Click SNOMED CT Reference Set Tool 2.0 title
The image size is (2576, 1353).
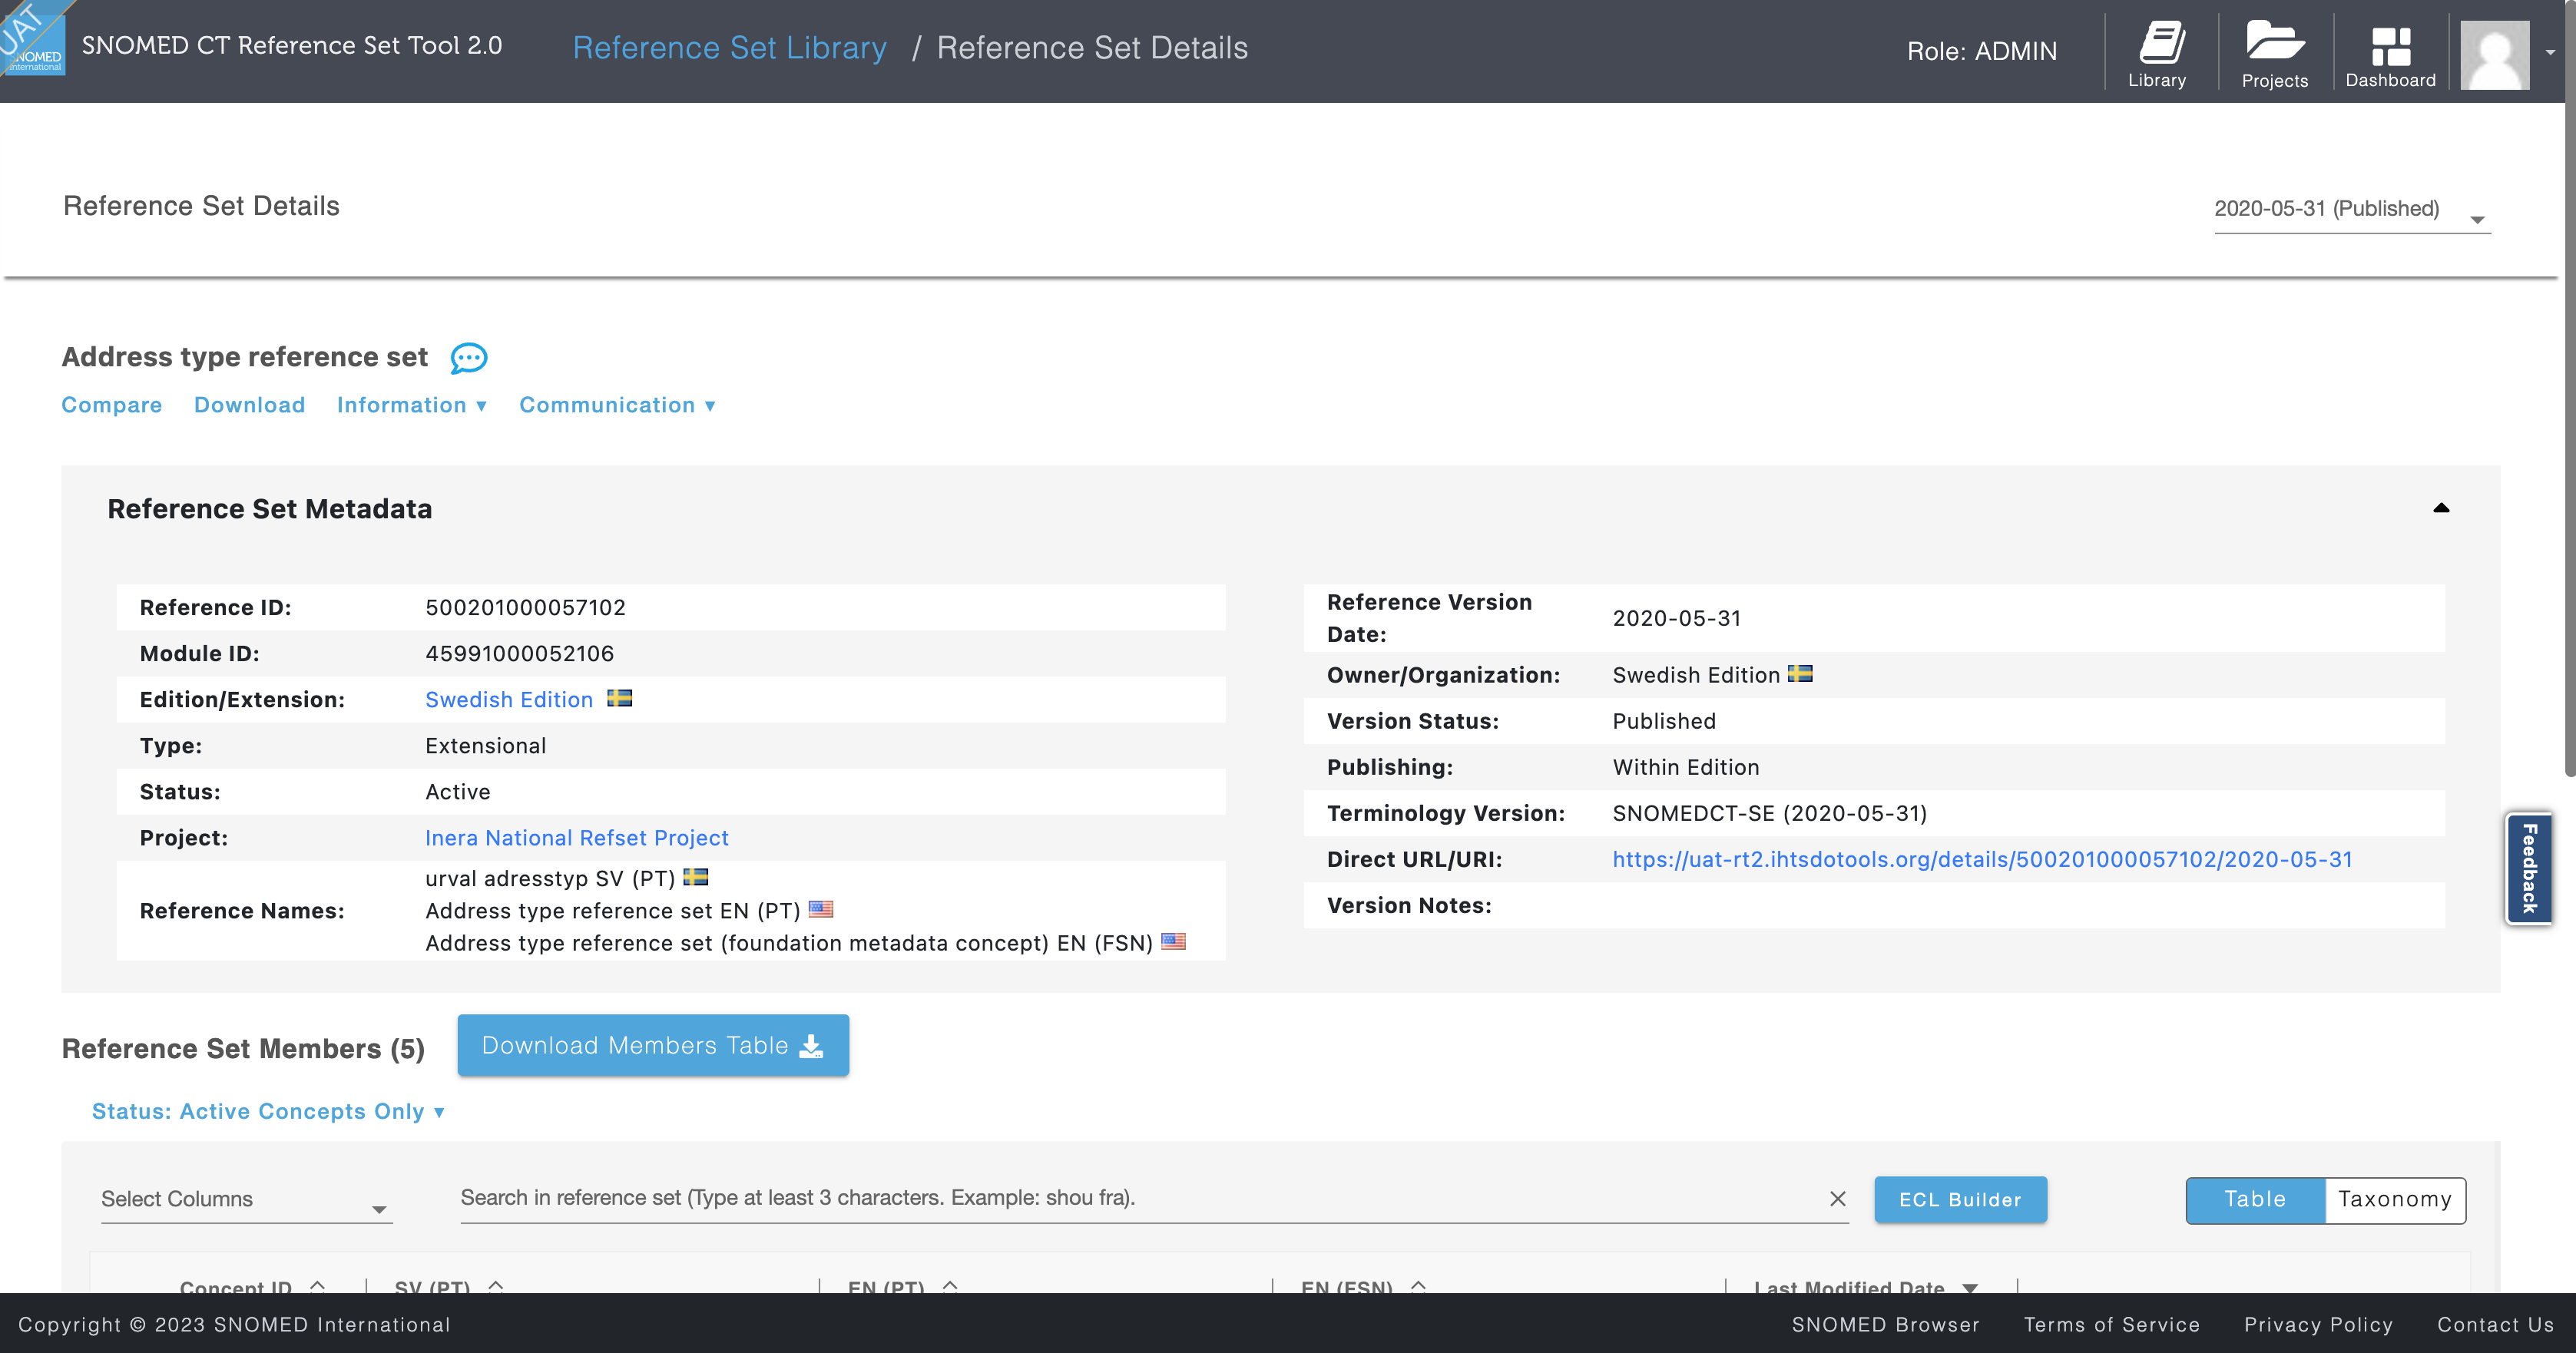tap(291, 45)
